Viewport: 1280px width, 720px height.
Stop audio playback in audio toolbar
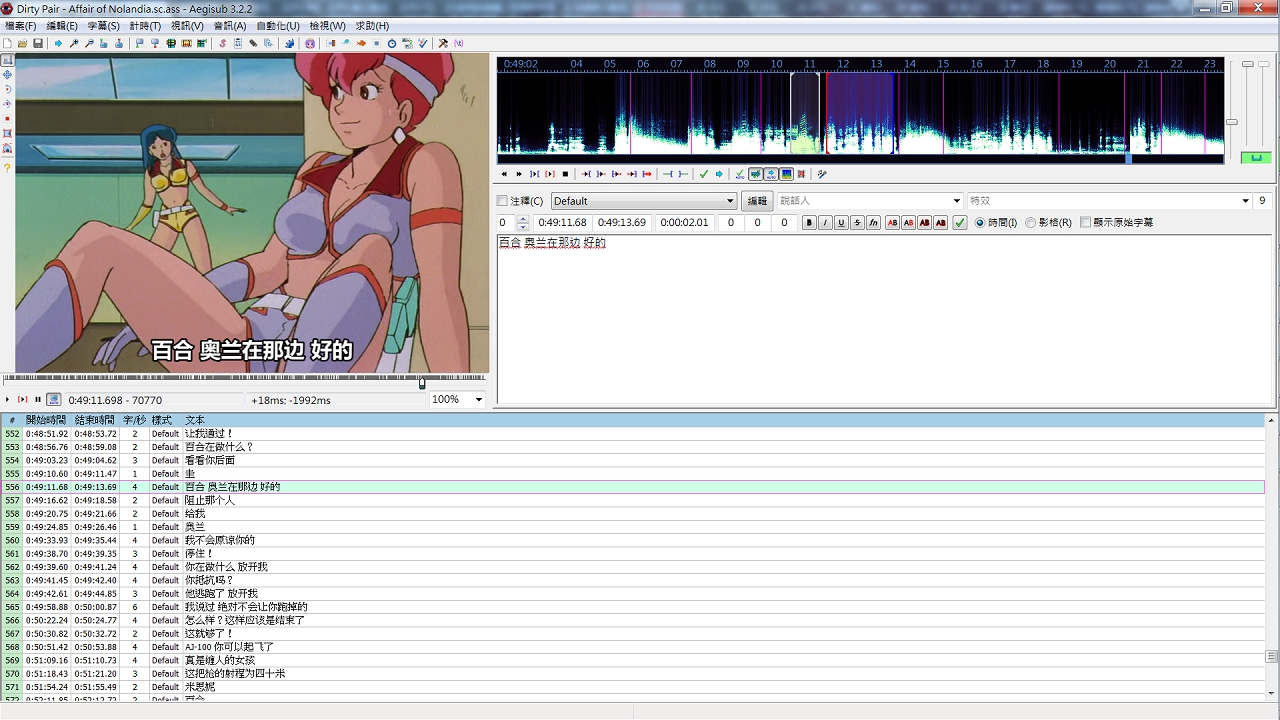565,174
